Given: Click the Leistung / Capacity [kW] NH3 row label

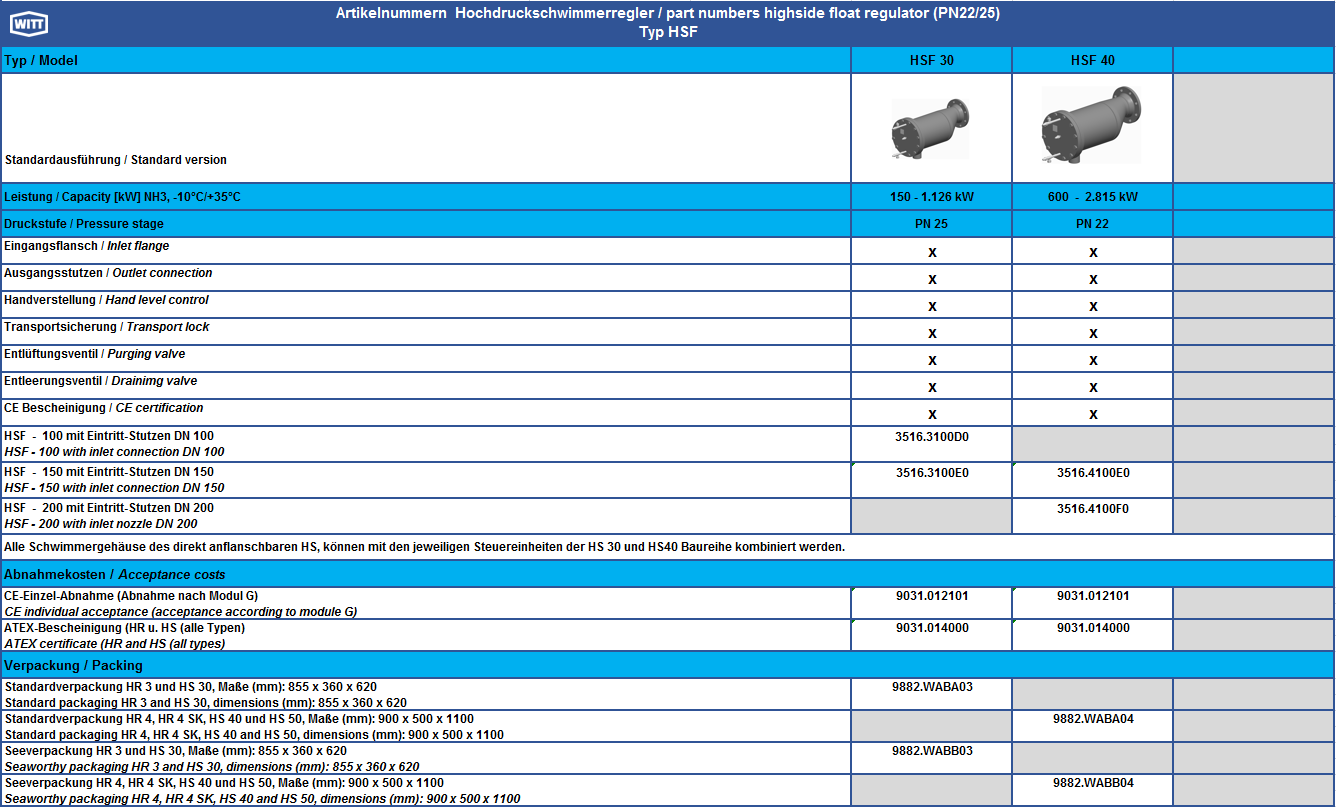Looking at the screenshot, I should 122,197.
